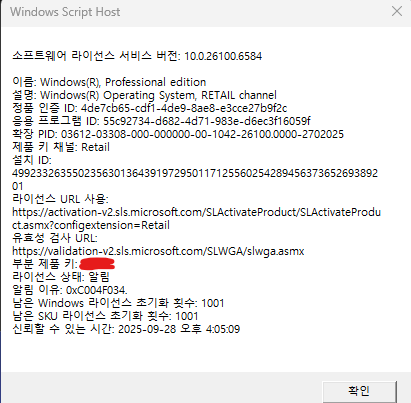Click the error code 0xC004F034 line
This screenshot has height=403, width=411.
tap(70, 290)
